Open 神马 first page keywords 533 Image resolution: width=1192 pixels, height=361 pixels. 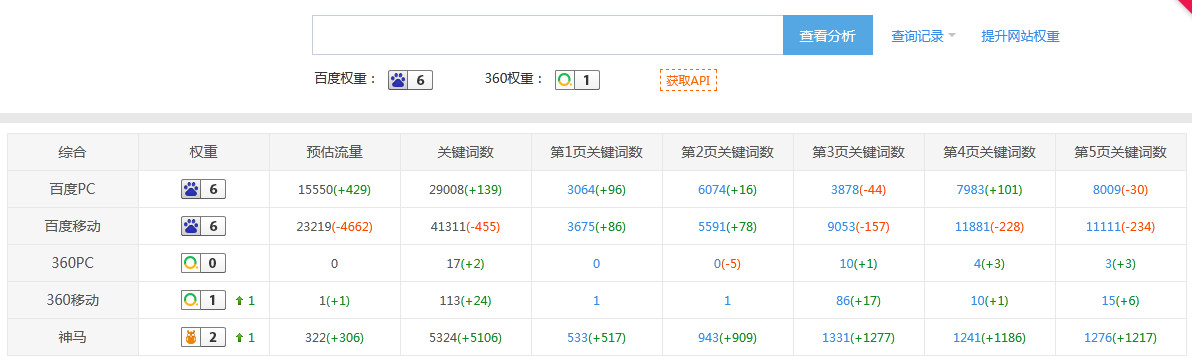[x=578, y=337]
